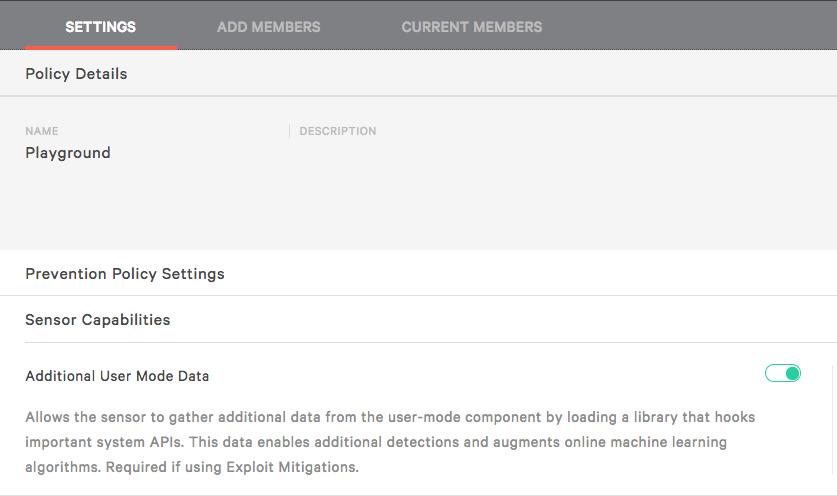Click the DESCRIPTION field label
This screenshot has height=496, width=837.
pos(337,131)
